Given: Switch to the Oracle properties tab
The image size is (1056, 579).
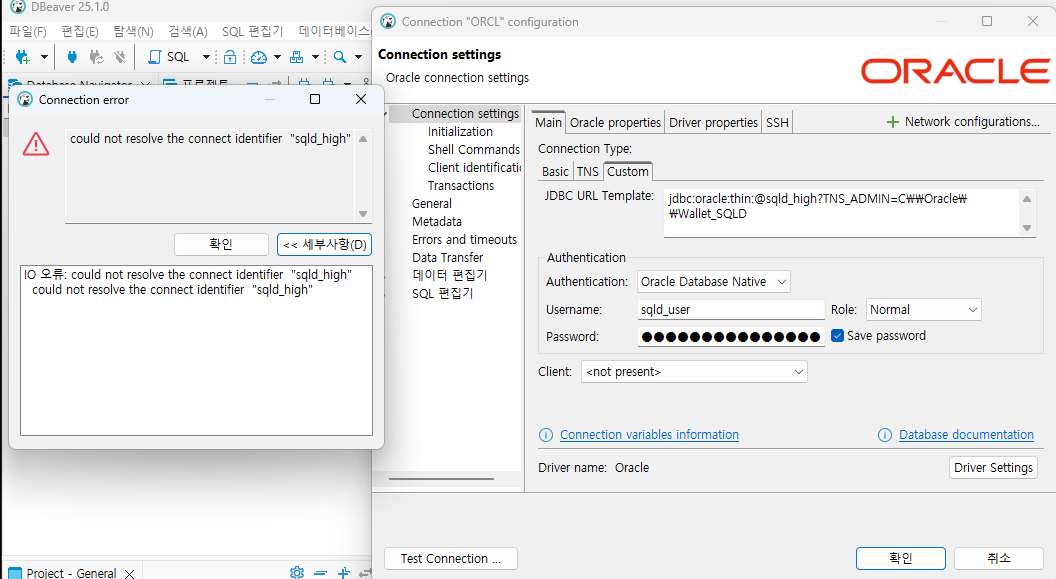Looking at the screenshot, I should (x=615, y=123).
